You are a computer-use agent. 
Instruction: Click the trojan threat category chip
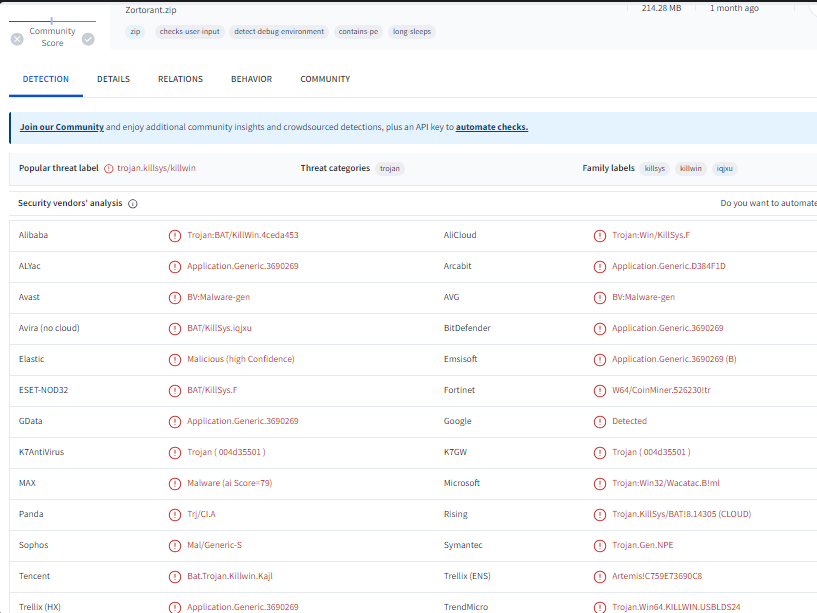(390, 168)
